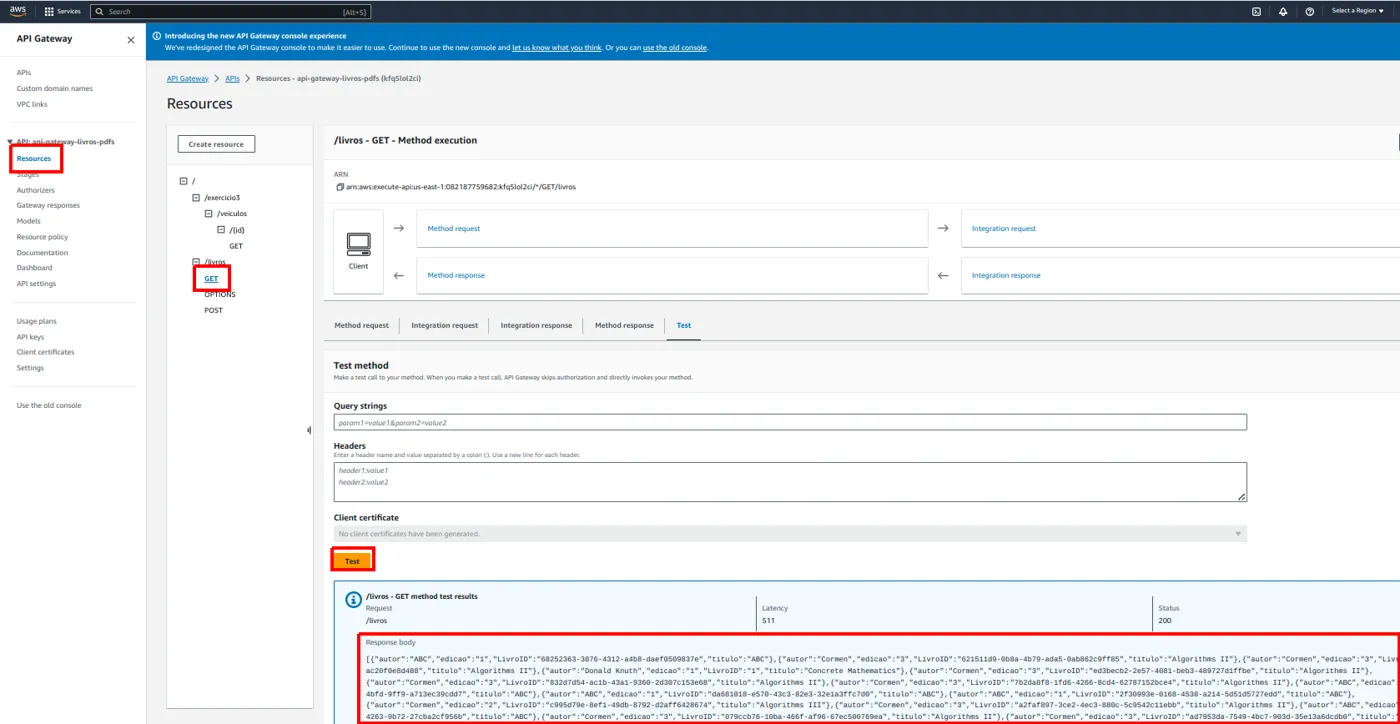1400x724 pixels.
Task: Copy the ARN with the copy icon
Action: (340, 187)
